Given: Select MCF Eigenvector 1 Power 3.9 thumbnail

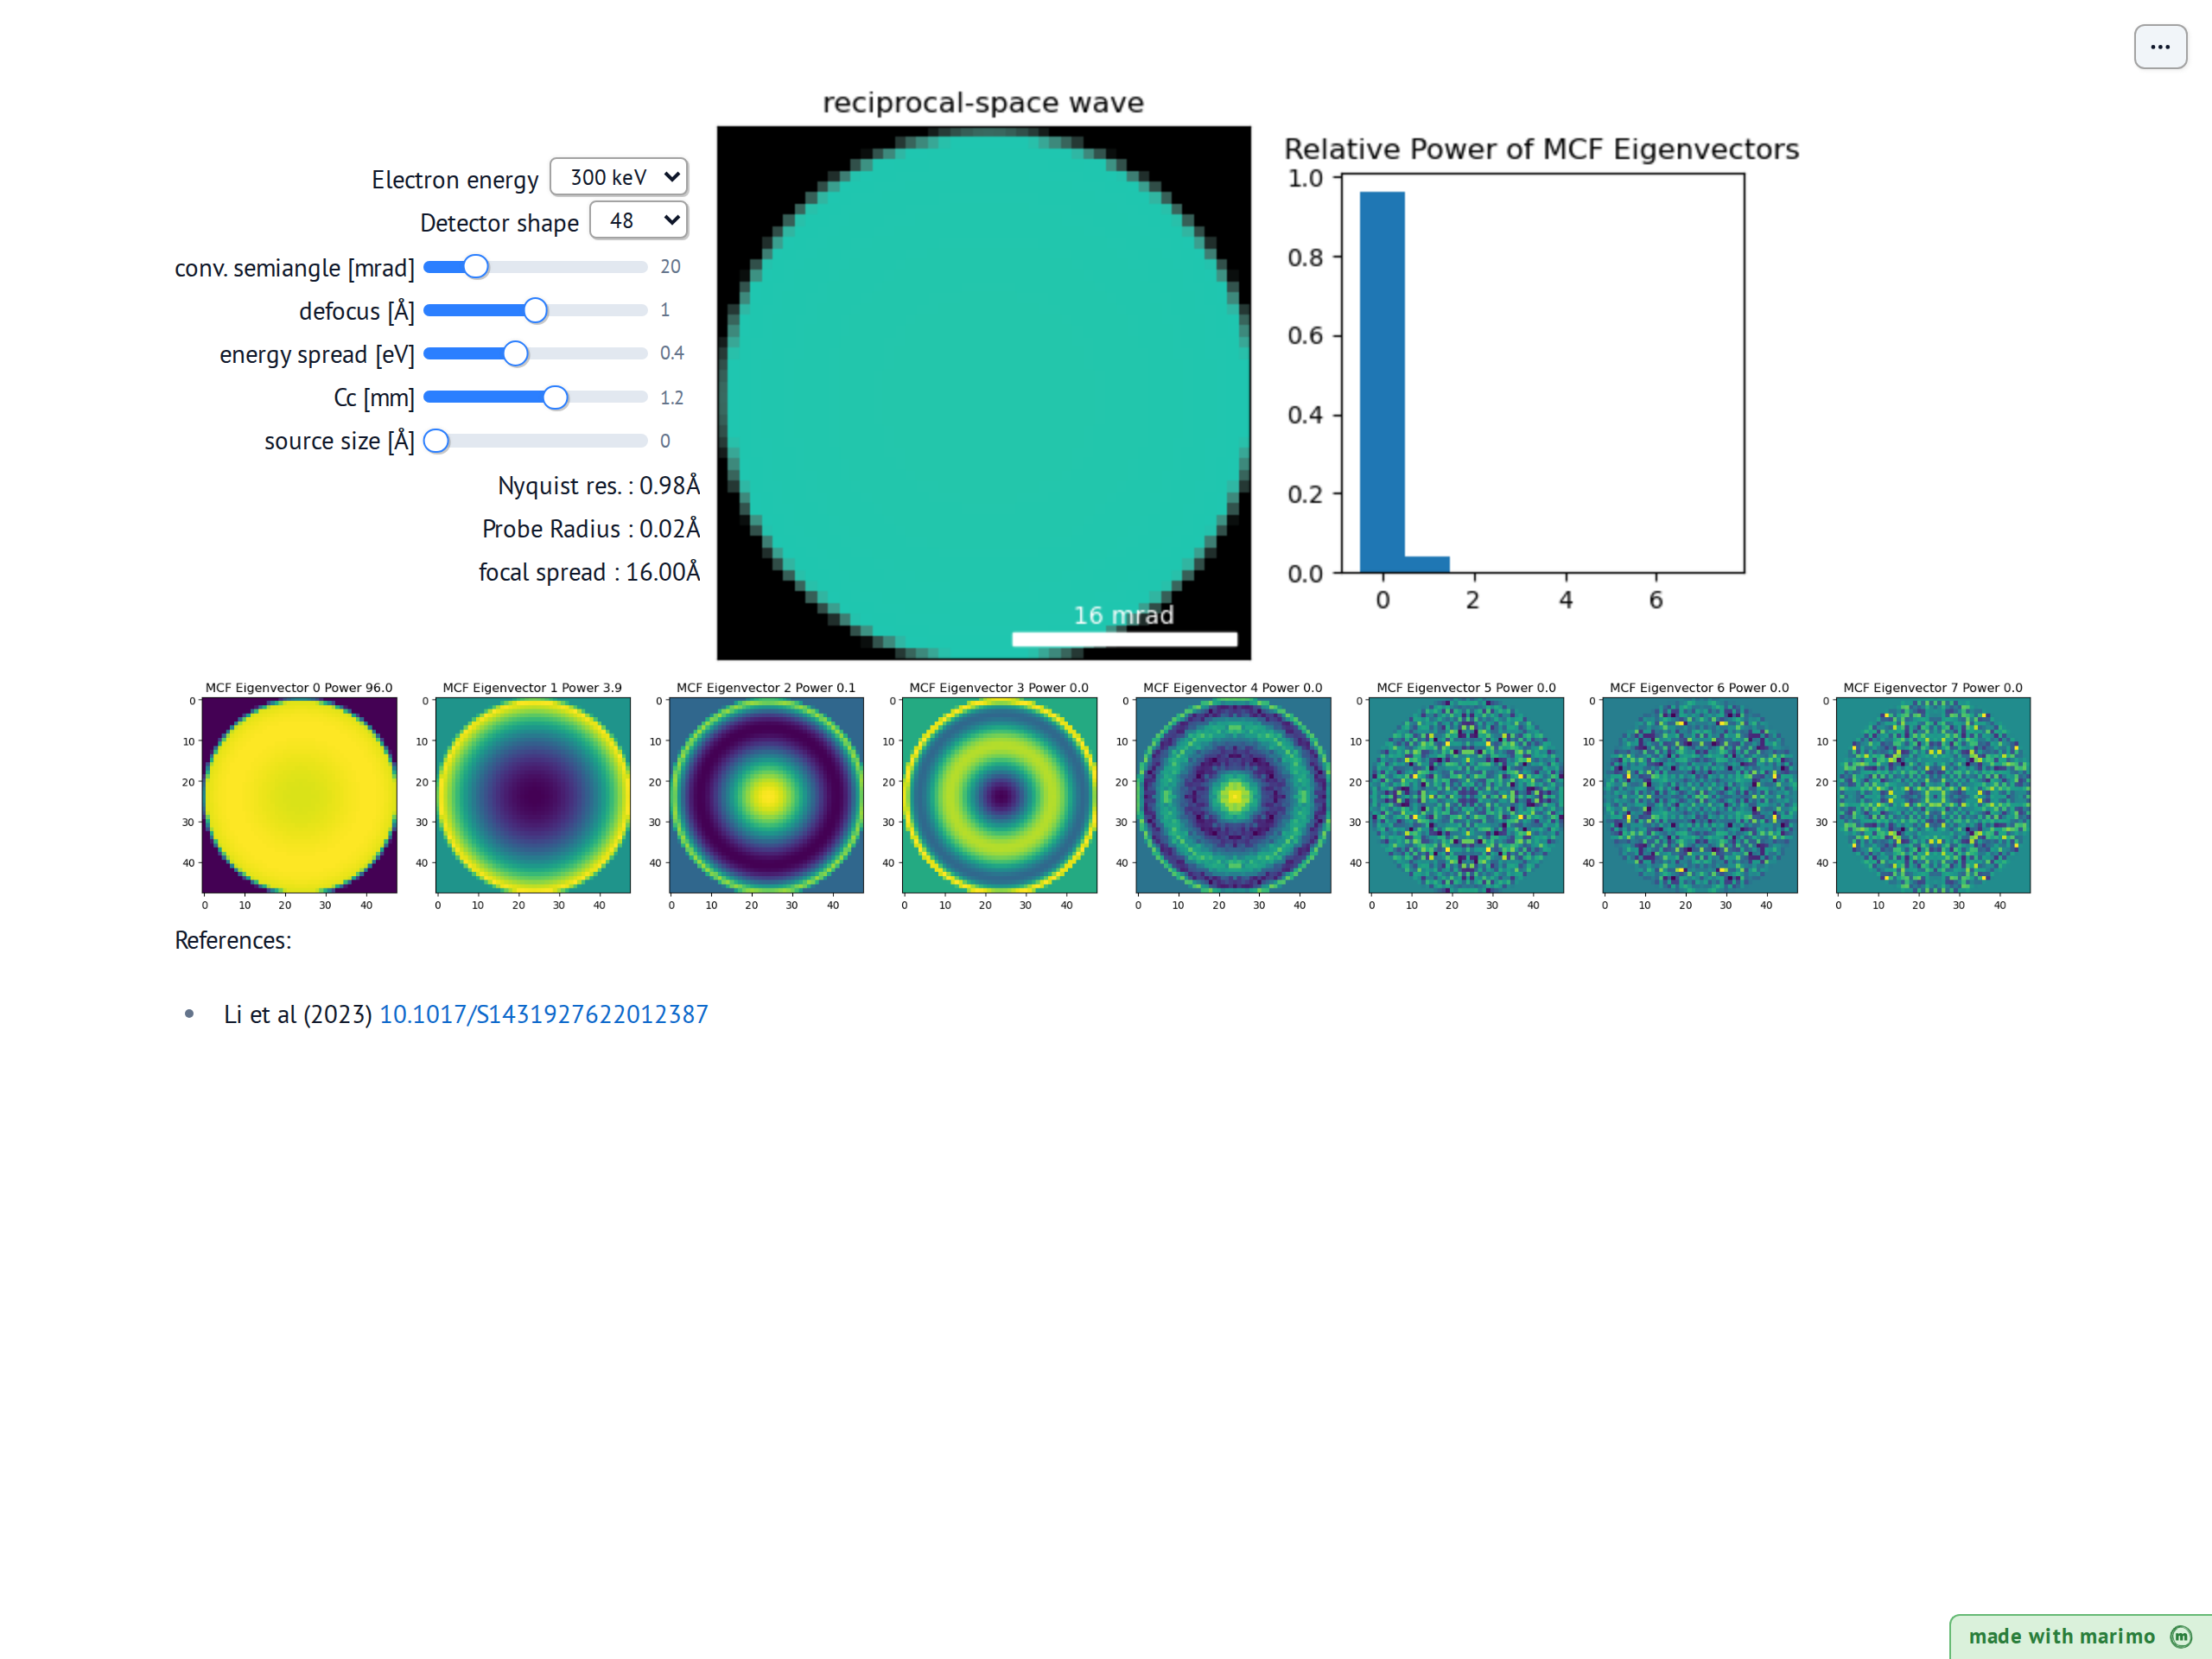Looking at the screenshot, I should (x=533, y=795).
